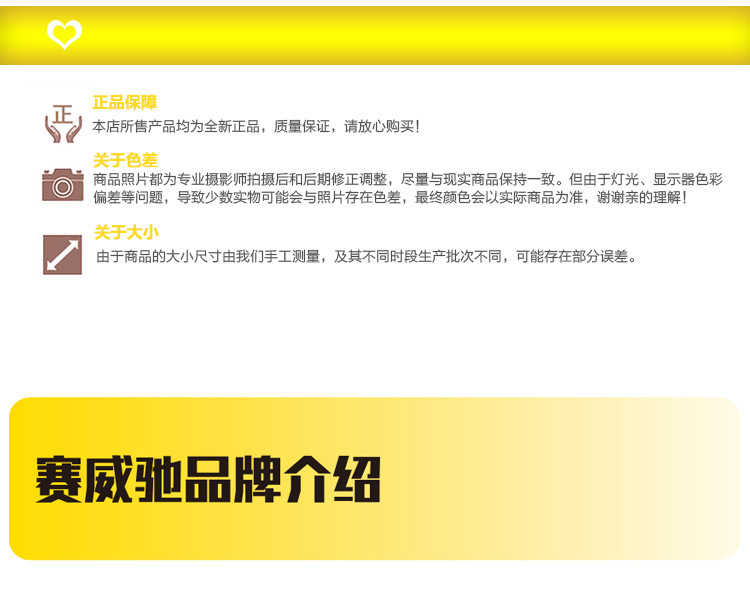Click the text 由于商品的大小尺寸由我们手工测量
The width and height of the screenshot is (750, 604).
[208, 257]
